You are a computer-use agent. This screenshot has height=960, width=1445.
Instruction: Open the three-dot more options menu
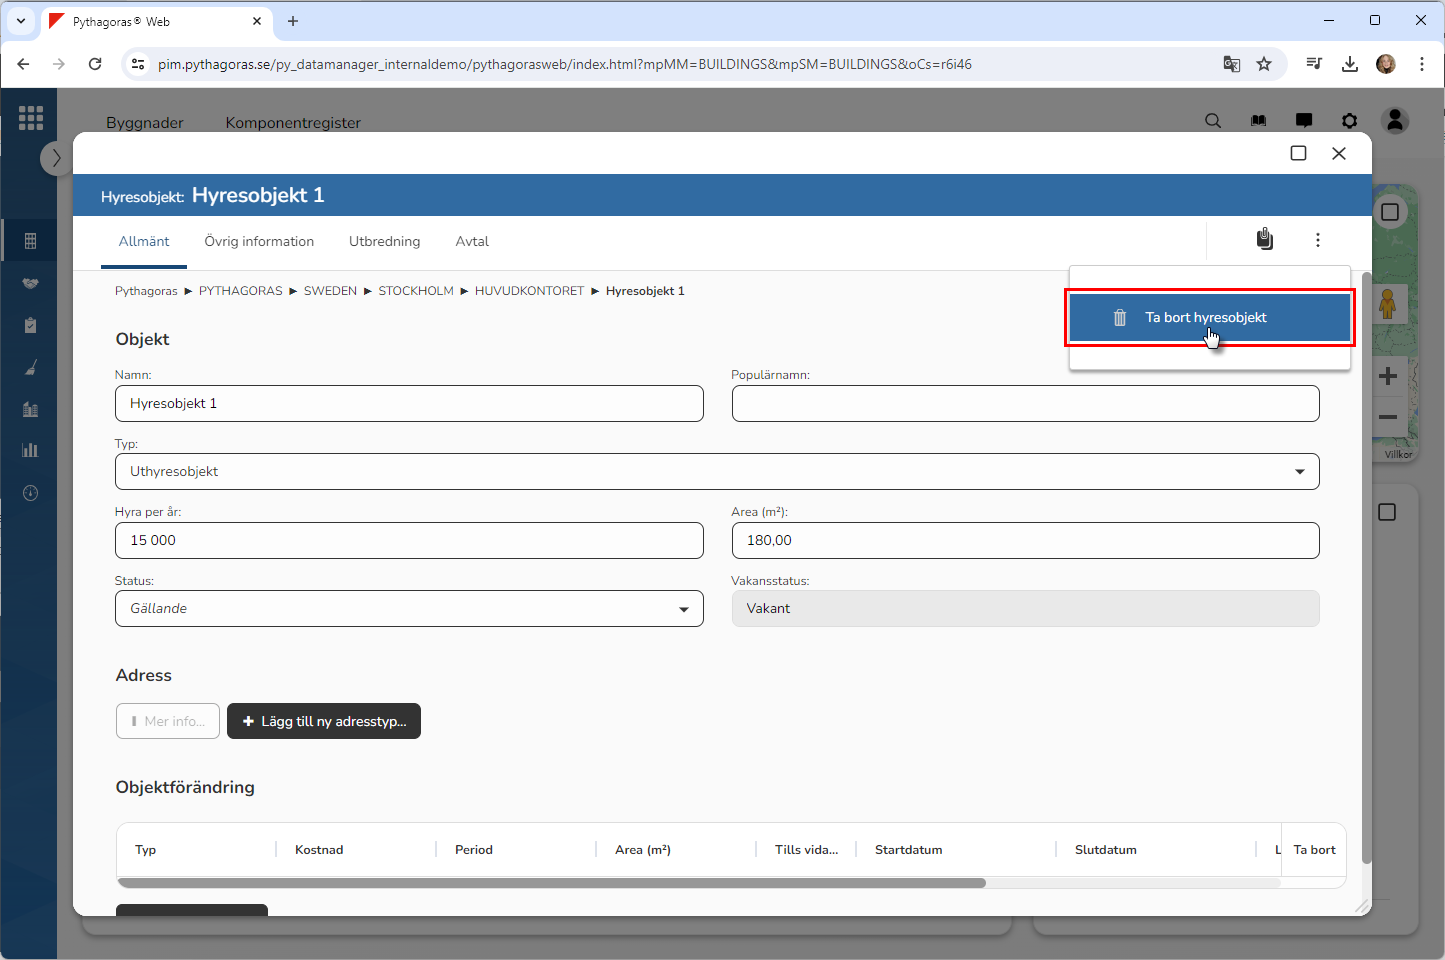click(1317, 240)
